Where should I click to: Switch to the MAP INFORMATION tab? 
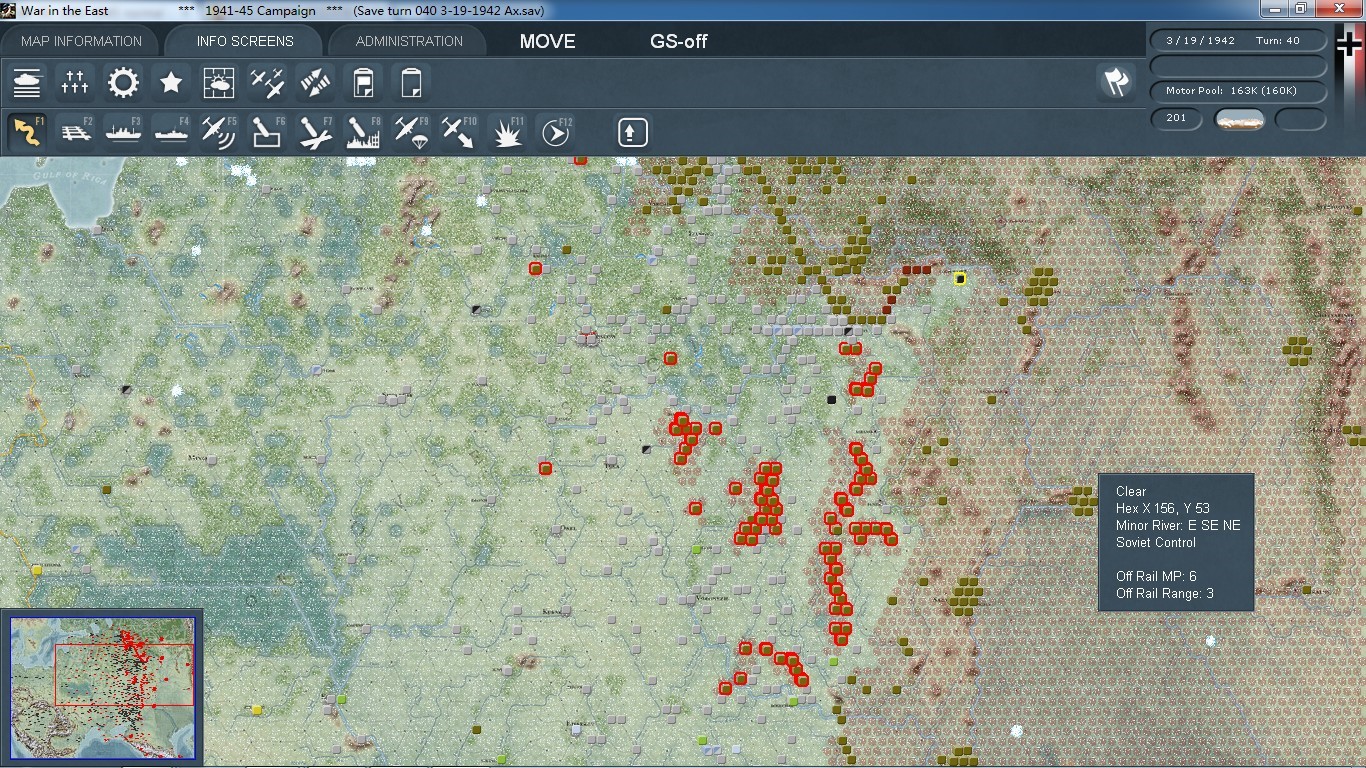click(81, 41)
